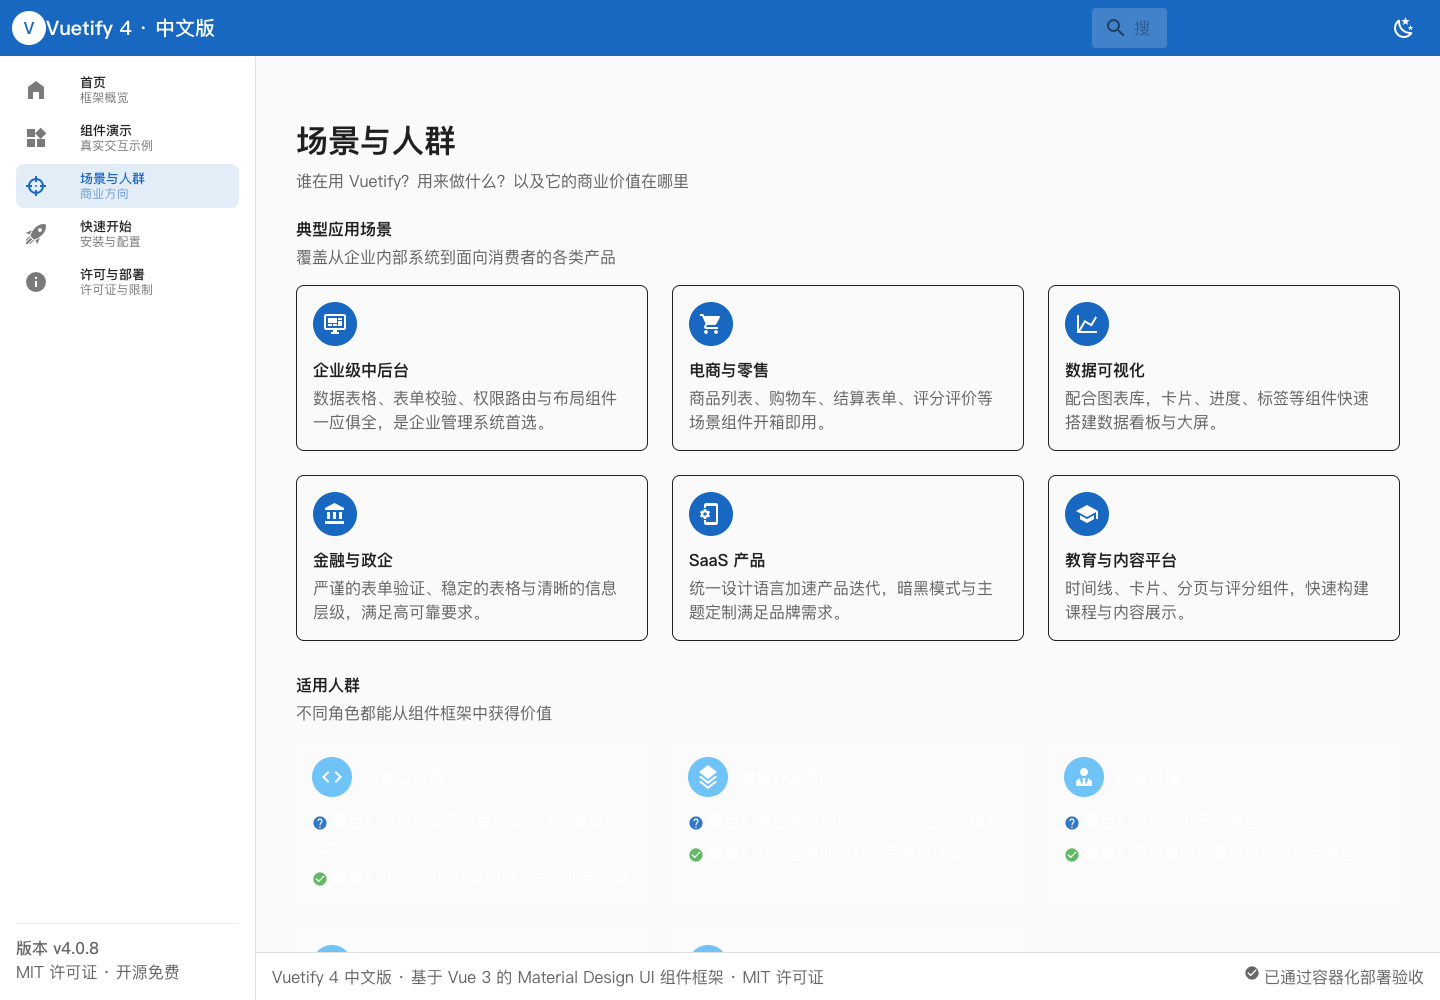
Task: Click the 数据可视化 card title
Action: click(x=1105, y=370)
